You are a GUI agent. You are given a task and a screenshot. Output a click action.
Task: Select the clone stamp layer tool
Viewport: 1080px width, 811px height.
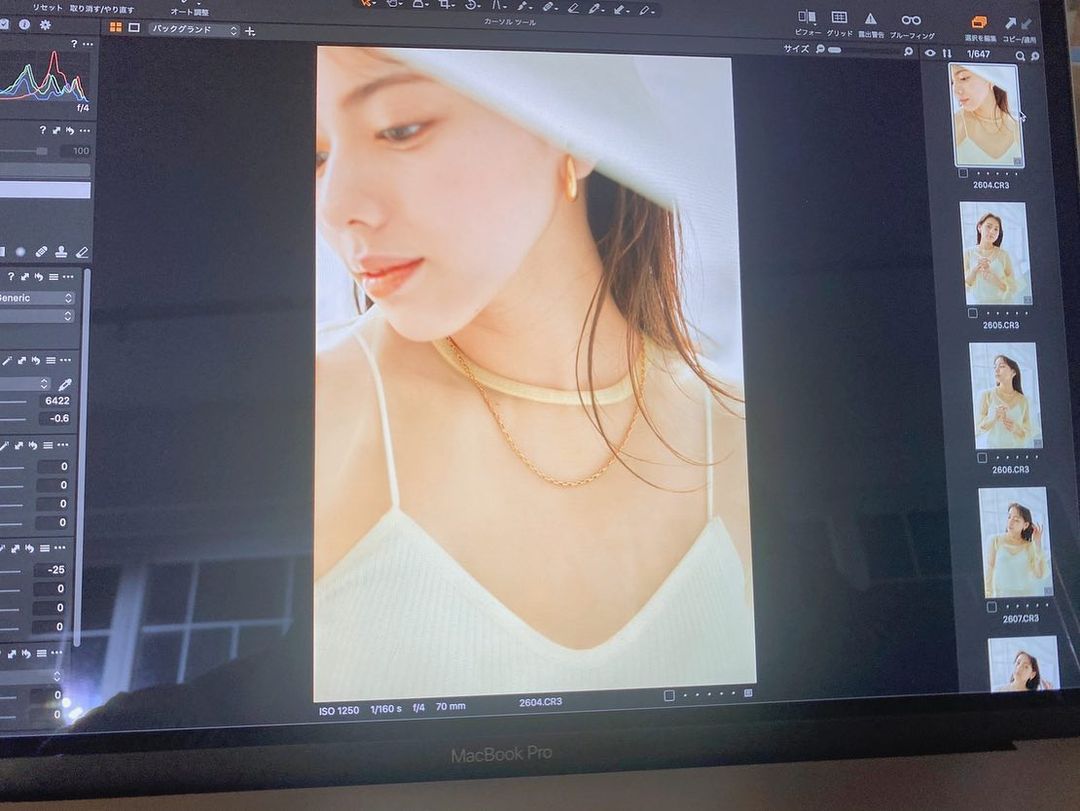[x=61, y=252]
